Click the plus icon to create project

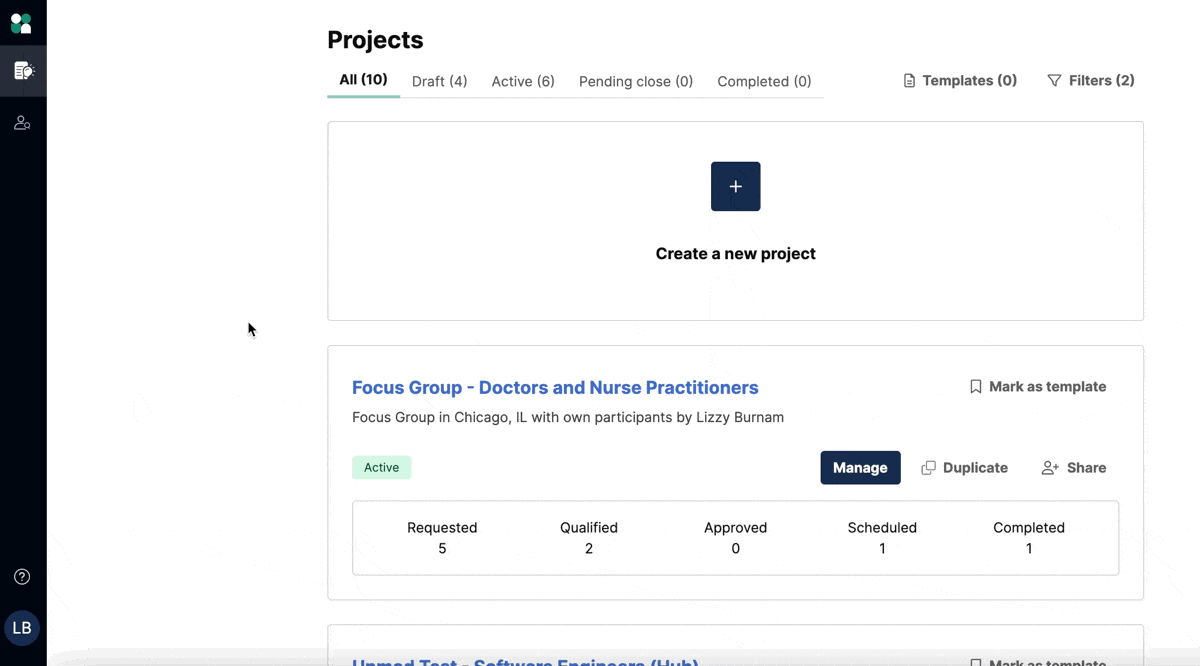pyautogui.click(x=735, y=187)
